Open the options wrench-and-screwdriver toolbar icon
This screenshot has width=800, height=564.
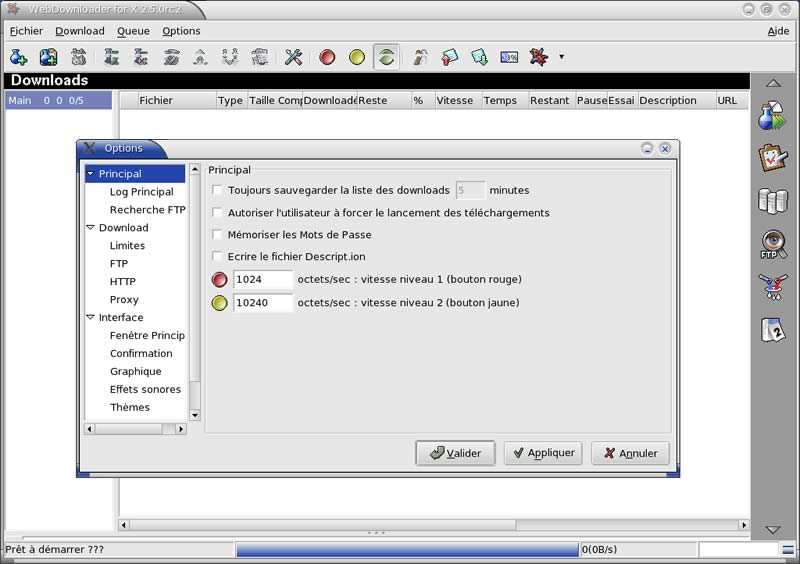pyautogui.click(x=293, y=57)
